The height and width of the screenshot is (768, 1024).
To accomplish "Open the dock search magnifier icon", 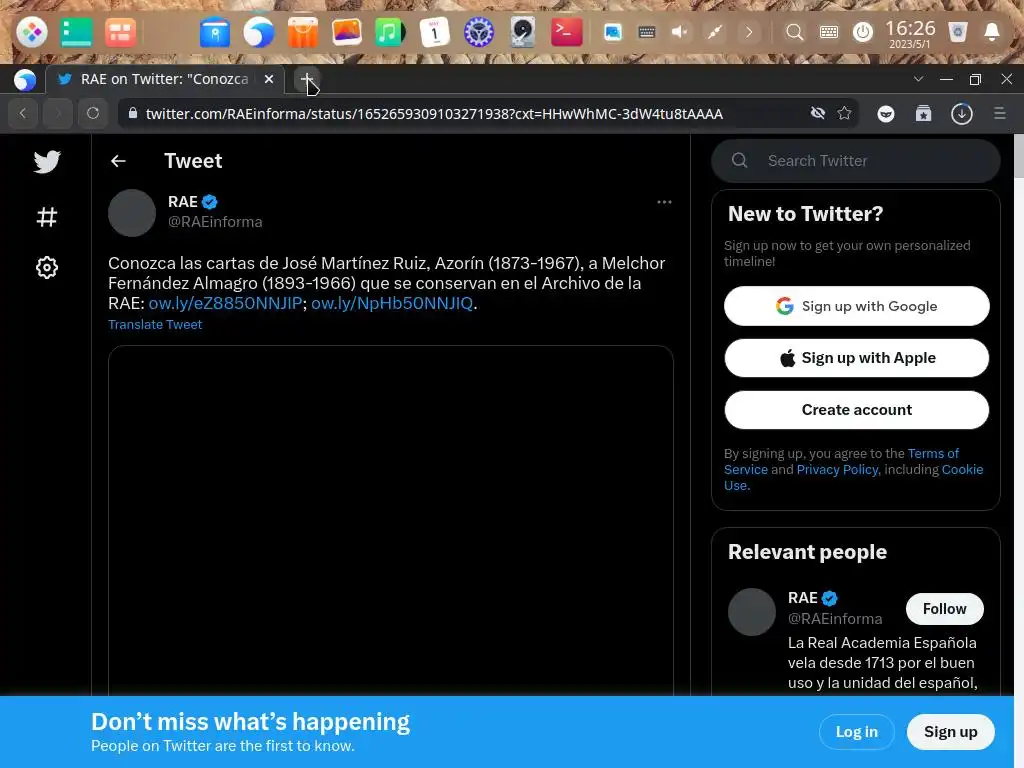I will [x=794, y=31].
